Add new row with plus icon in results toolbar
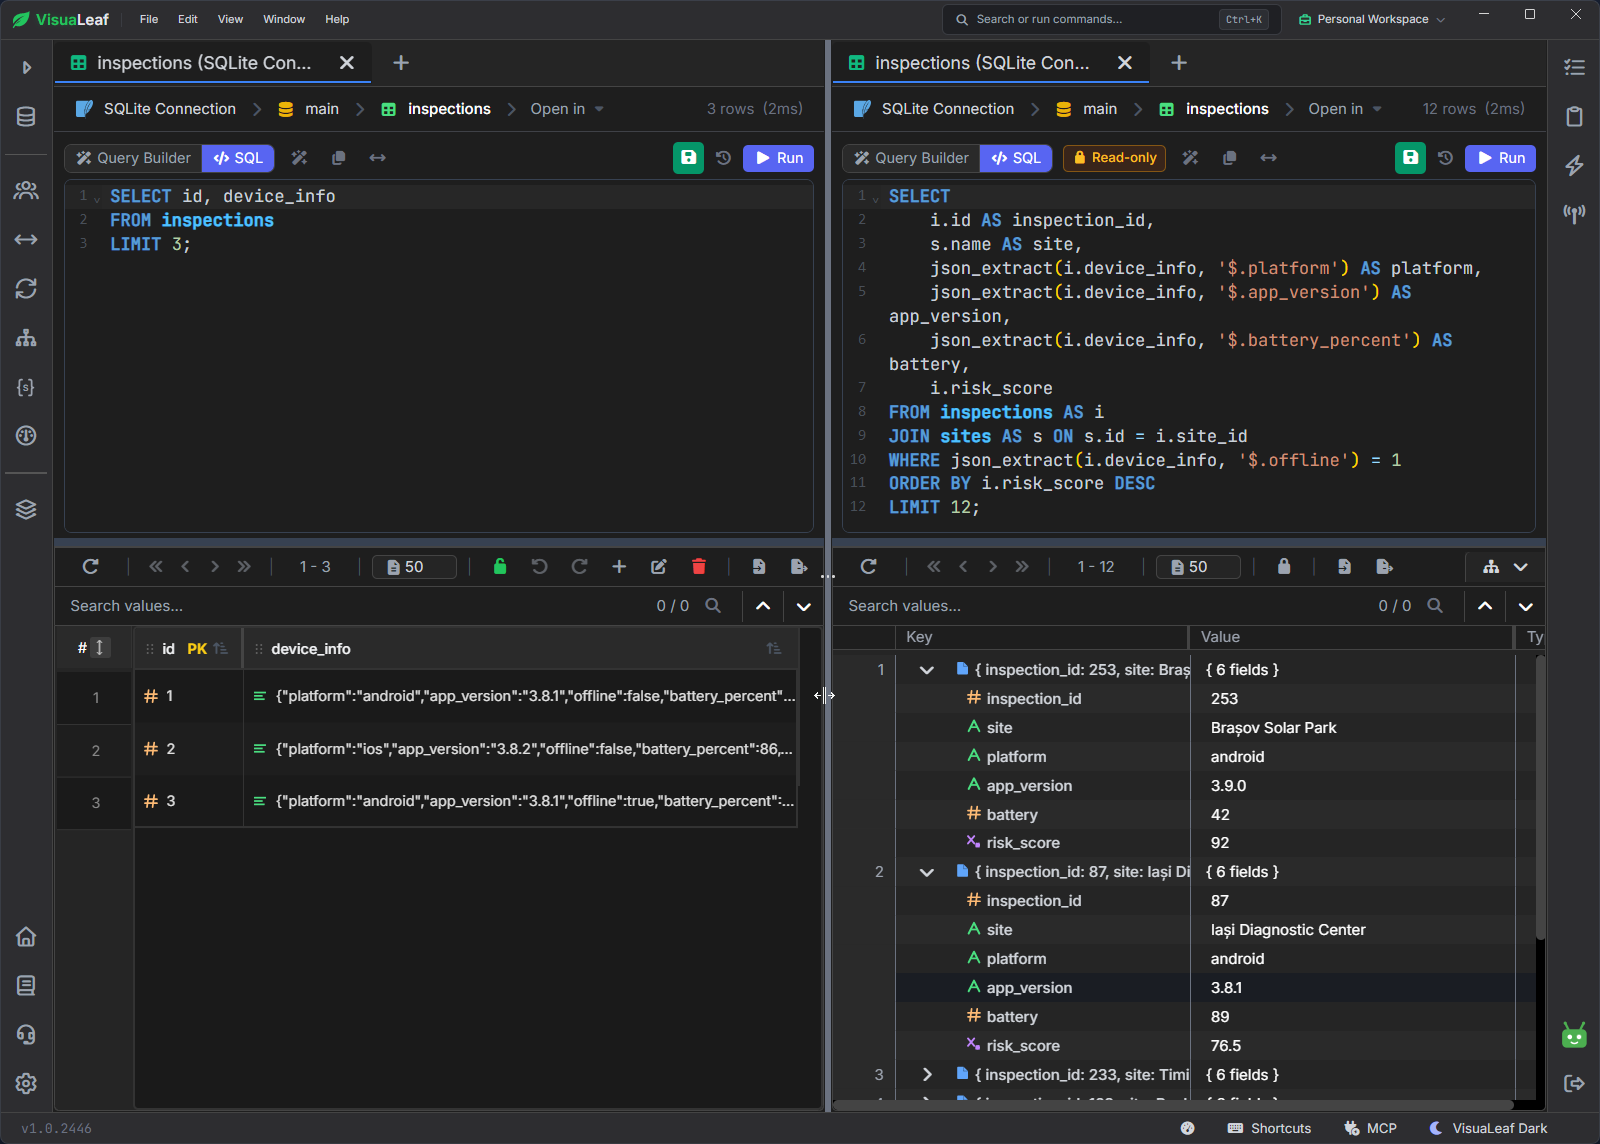The height and width of the screenshot is (1144, 1600). (x=619, y=567)
